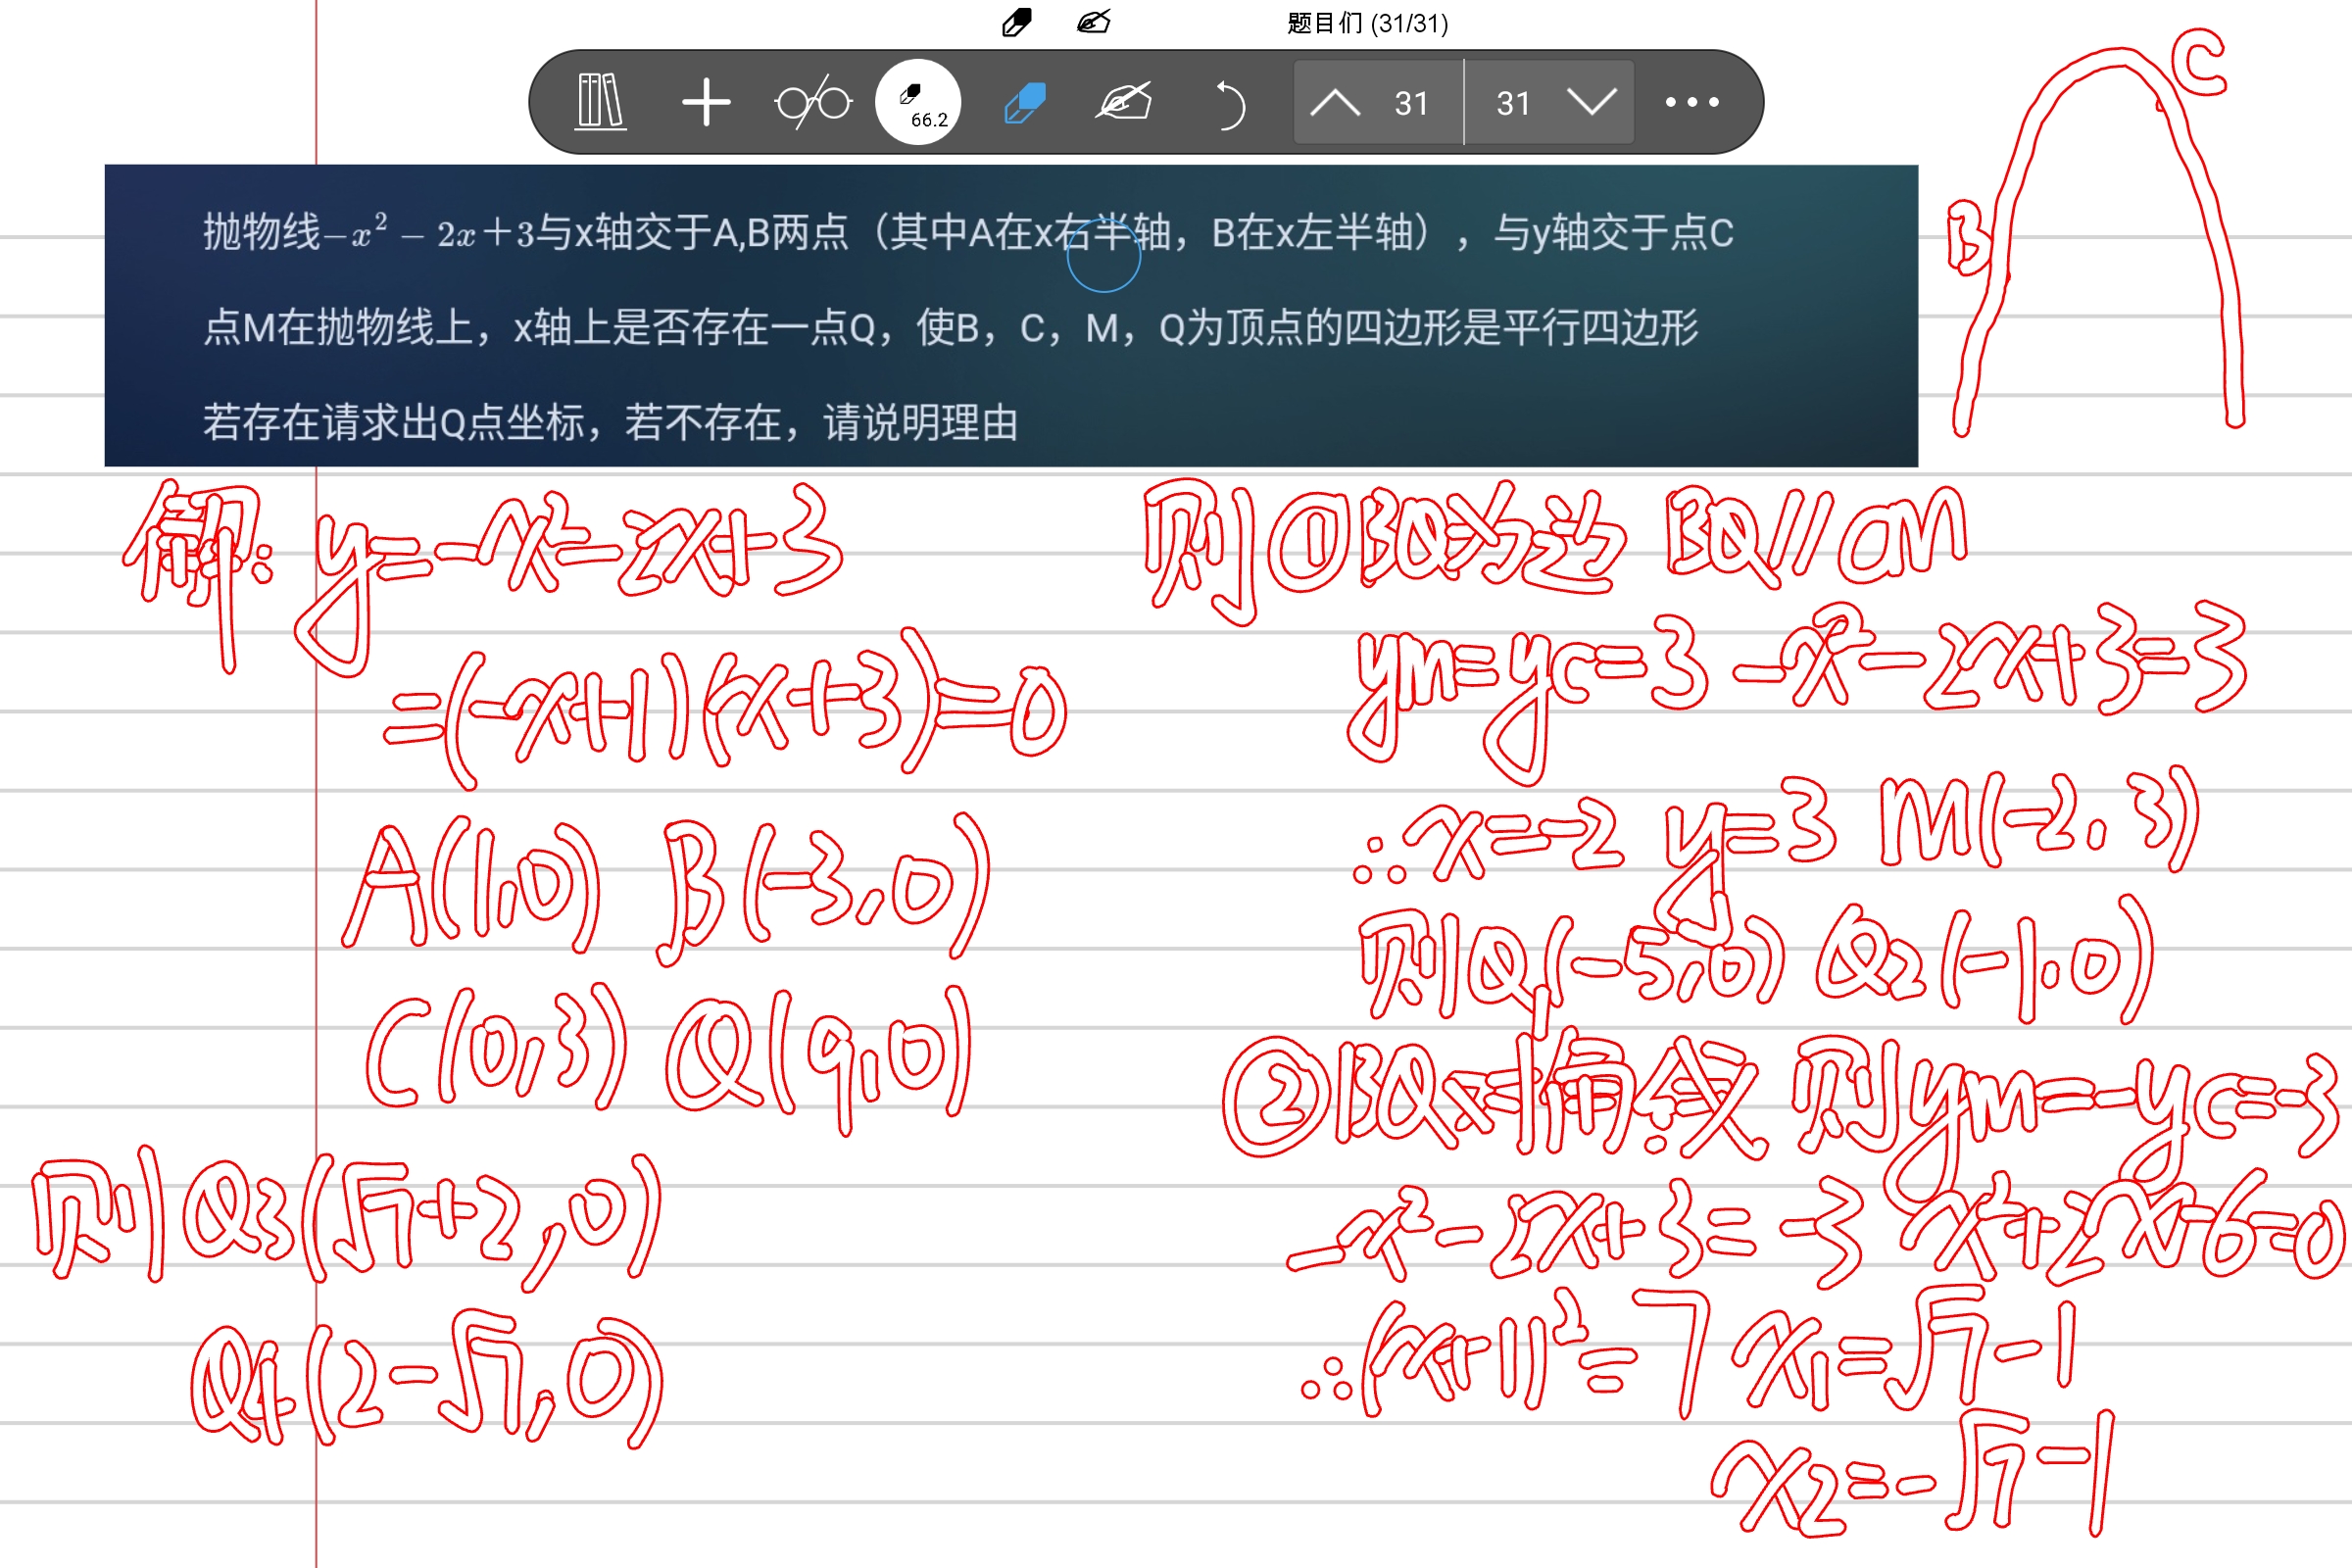The height and width of the screenshot is (1568, 2352).
Task: Go to next page with down chevron
Action: coord(1591,102)
